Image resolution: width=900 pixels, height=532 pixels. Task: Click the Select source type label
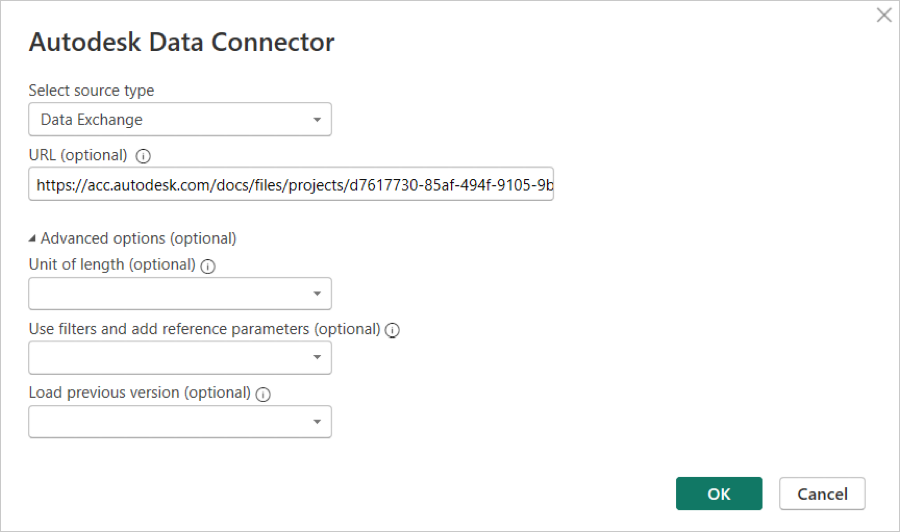91,90
